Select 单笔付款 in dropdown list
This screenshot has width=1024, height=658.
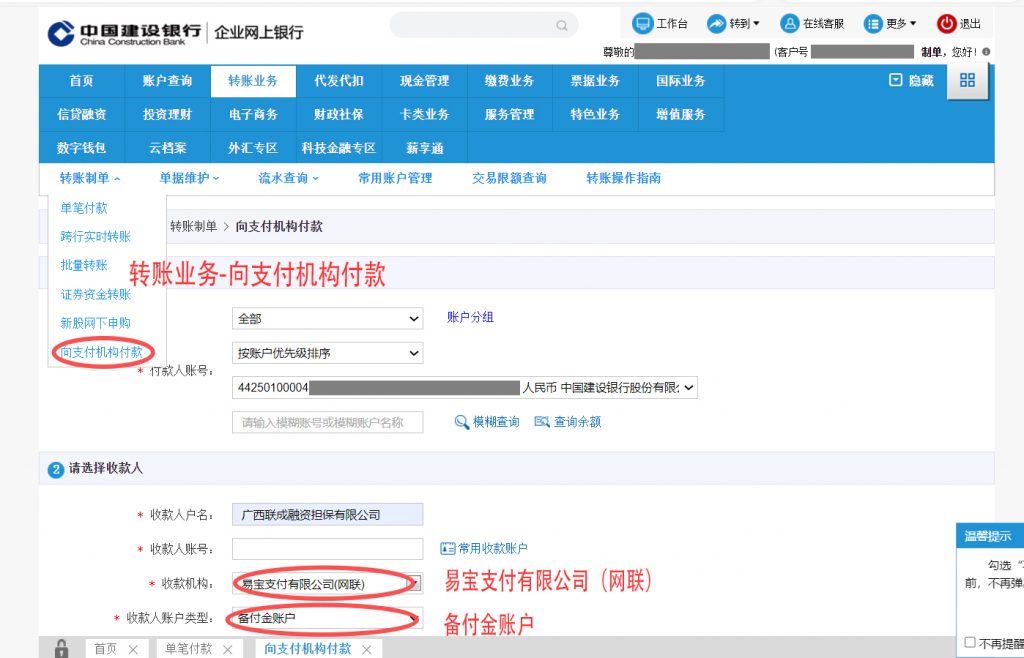(x=84, y=208)
